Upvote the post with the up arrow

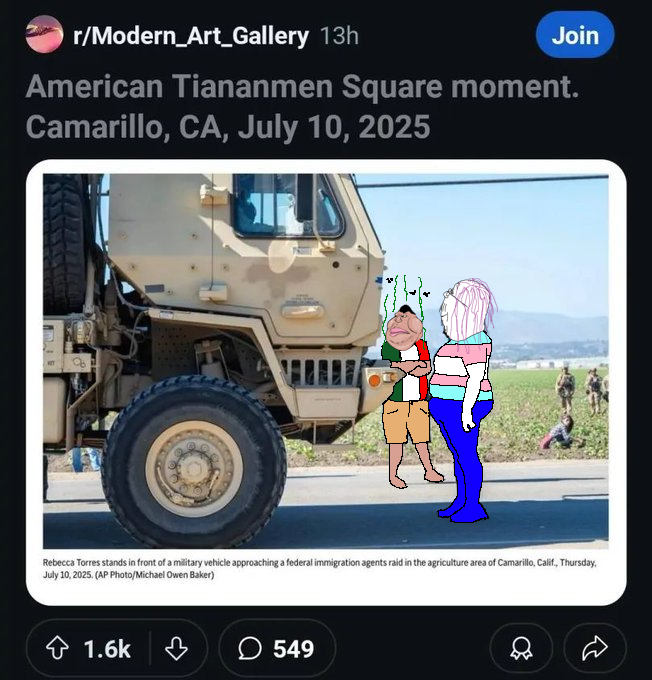[57, 648]
